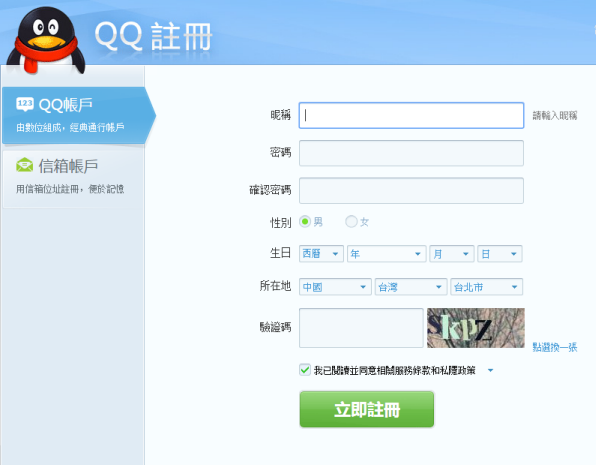Click into the 密碼 password field
Screen dimensions: 596x465
[x=411, y=153]
